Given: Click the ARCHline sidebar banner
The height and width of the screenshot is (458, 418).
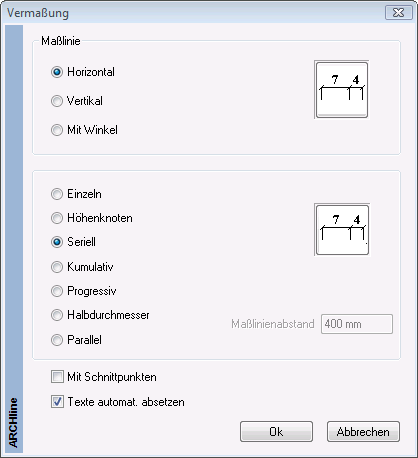Looking at the screenshot, I should (x=14, y=239).
